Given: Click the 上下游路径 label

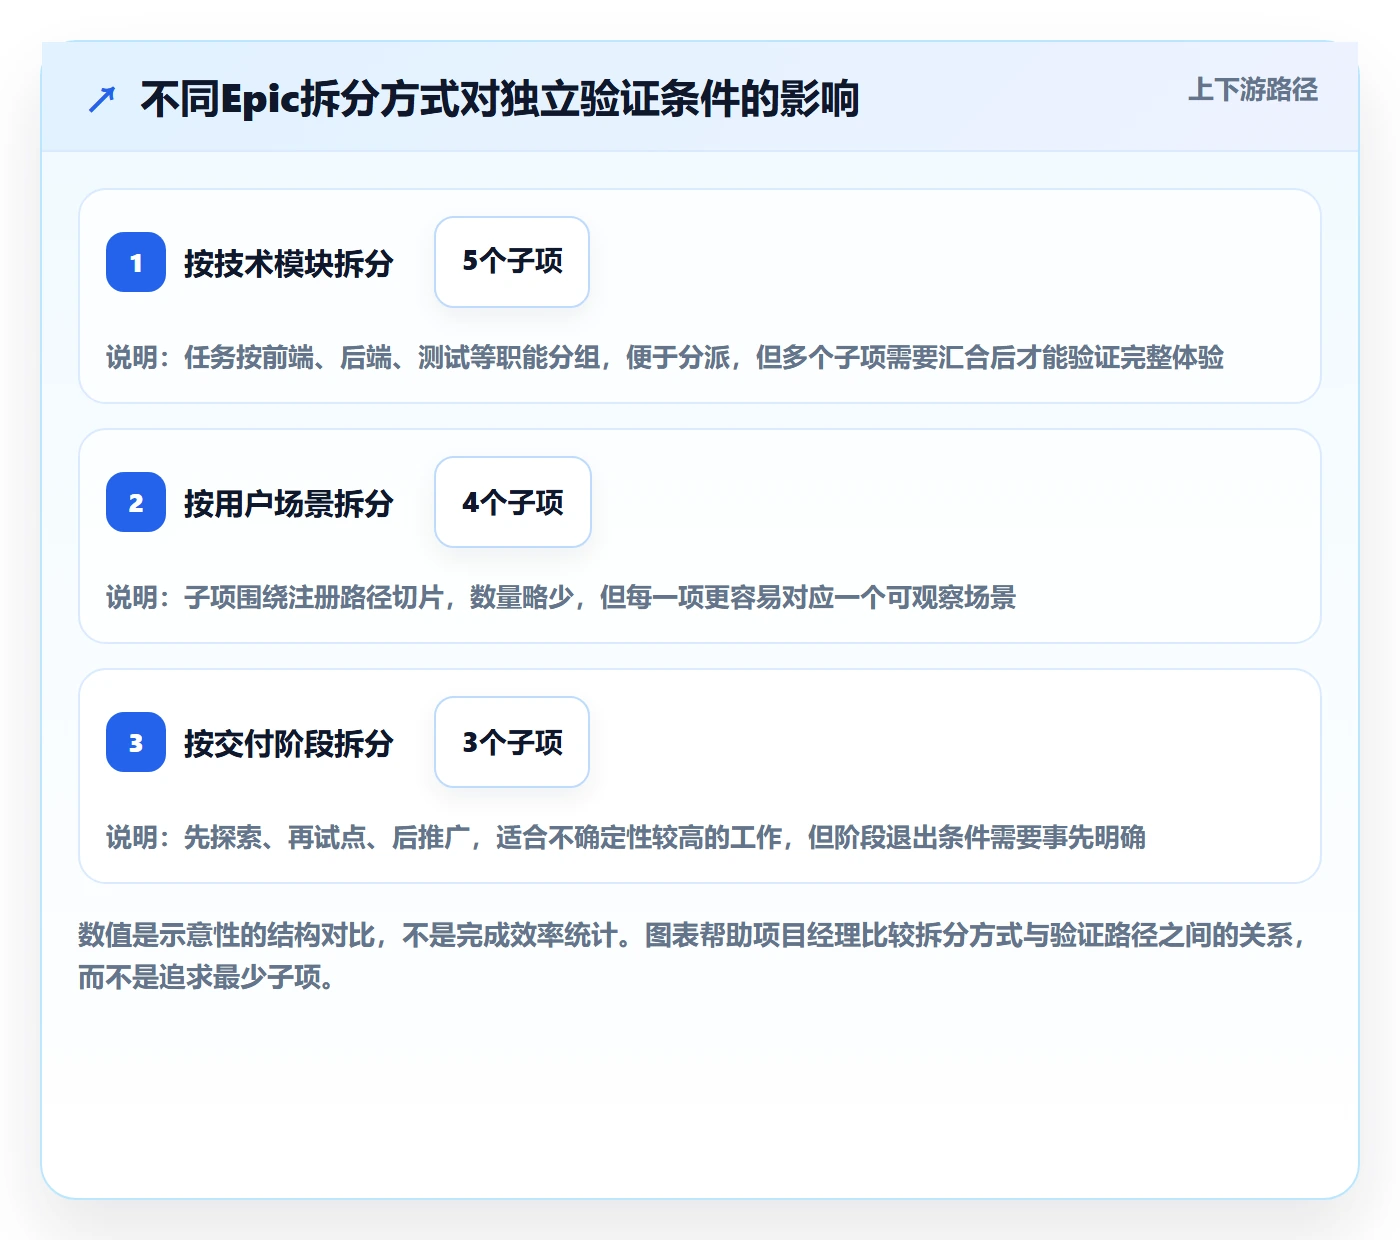Looking at the screenshot, I should click(x=1253, y=90).
